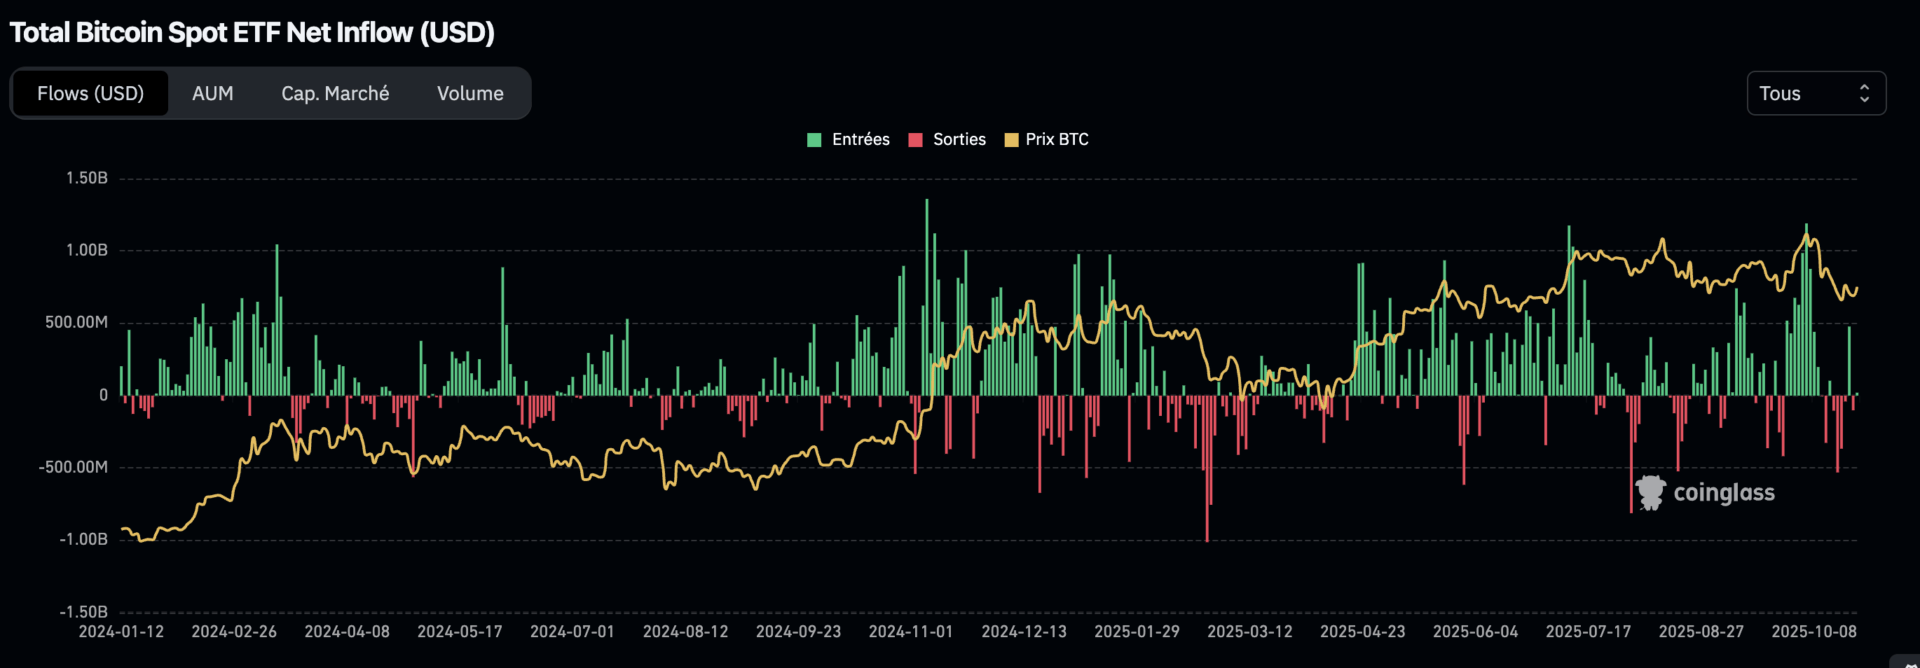Click the 1.50B y-axis label
The width and height of the screenshot is (1920, 668).
87,178
